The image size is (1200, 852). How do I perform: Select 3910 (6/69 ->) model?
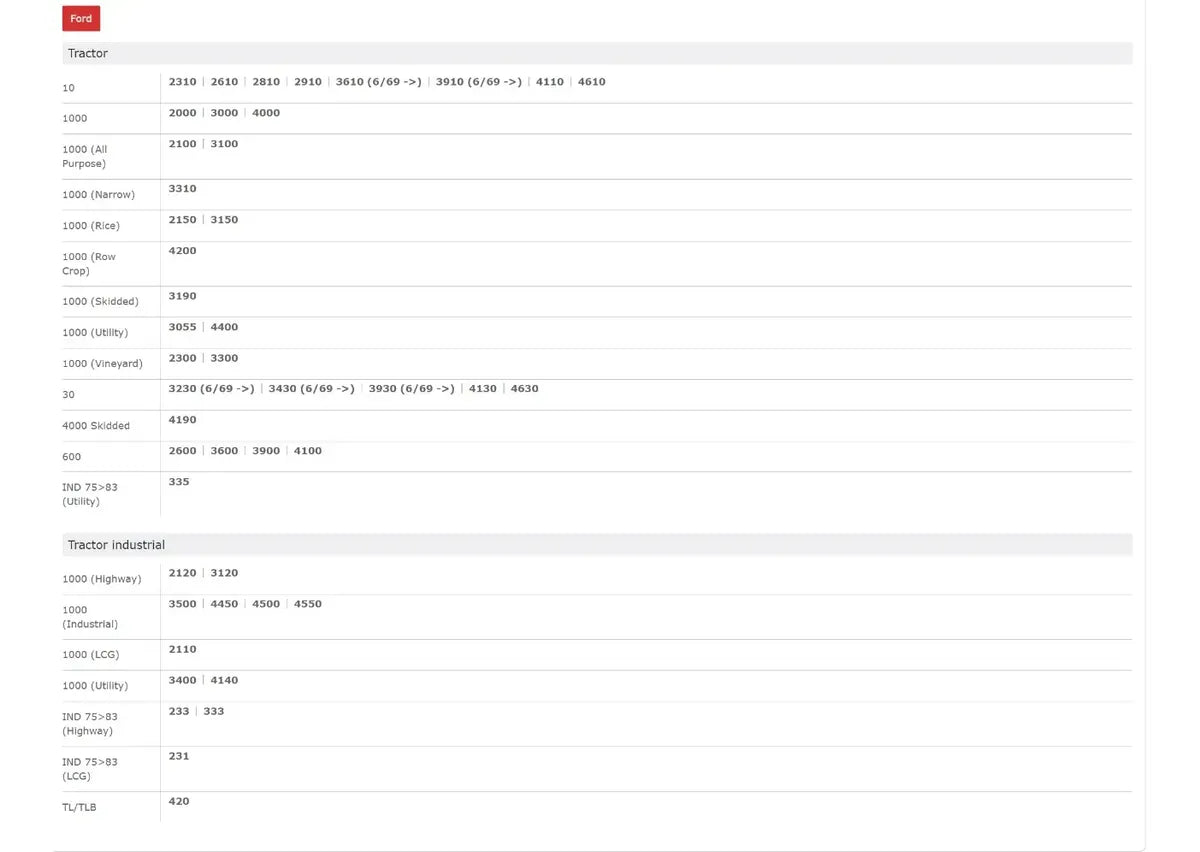479,82
